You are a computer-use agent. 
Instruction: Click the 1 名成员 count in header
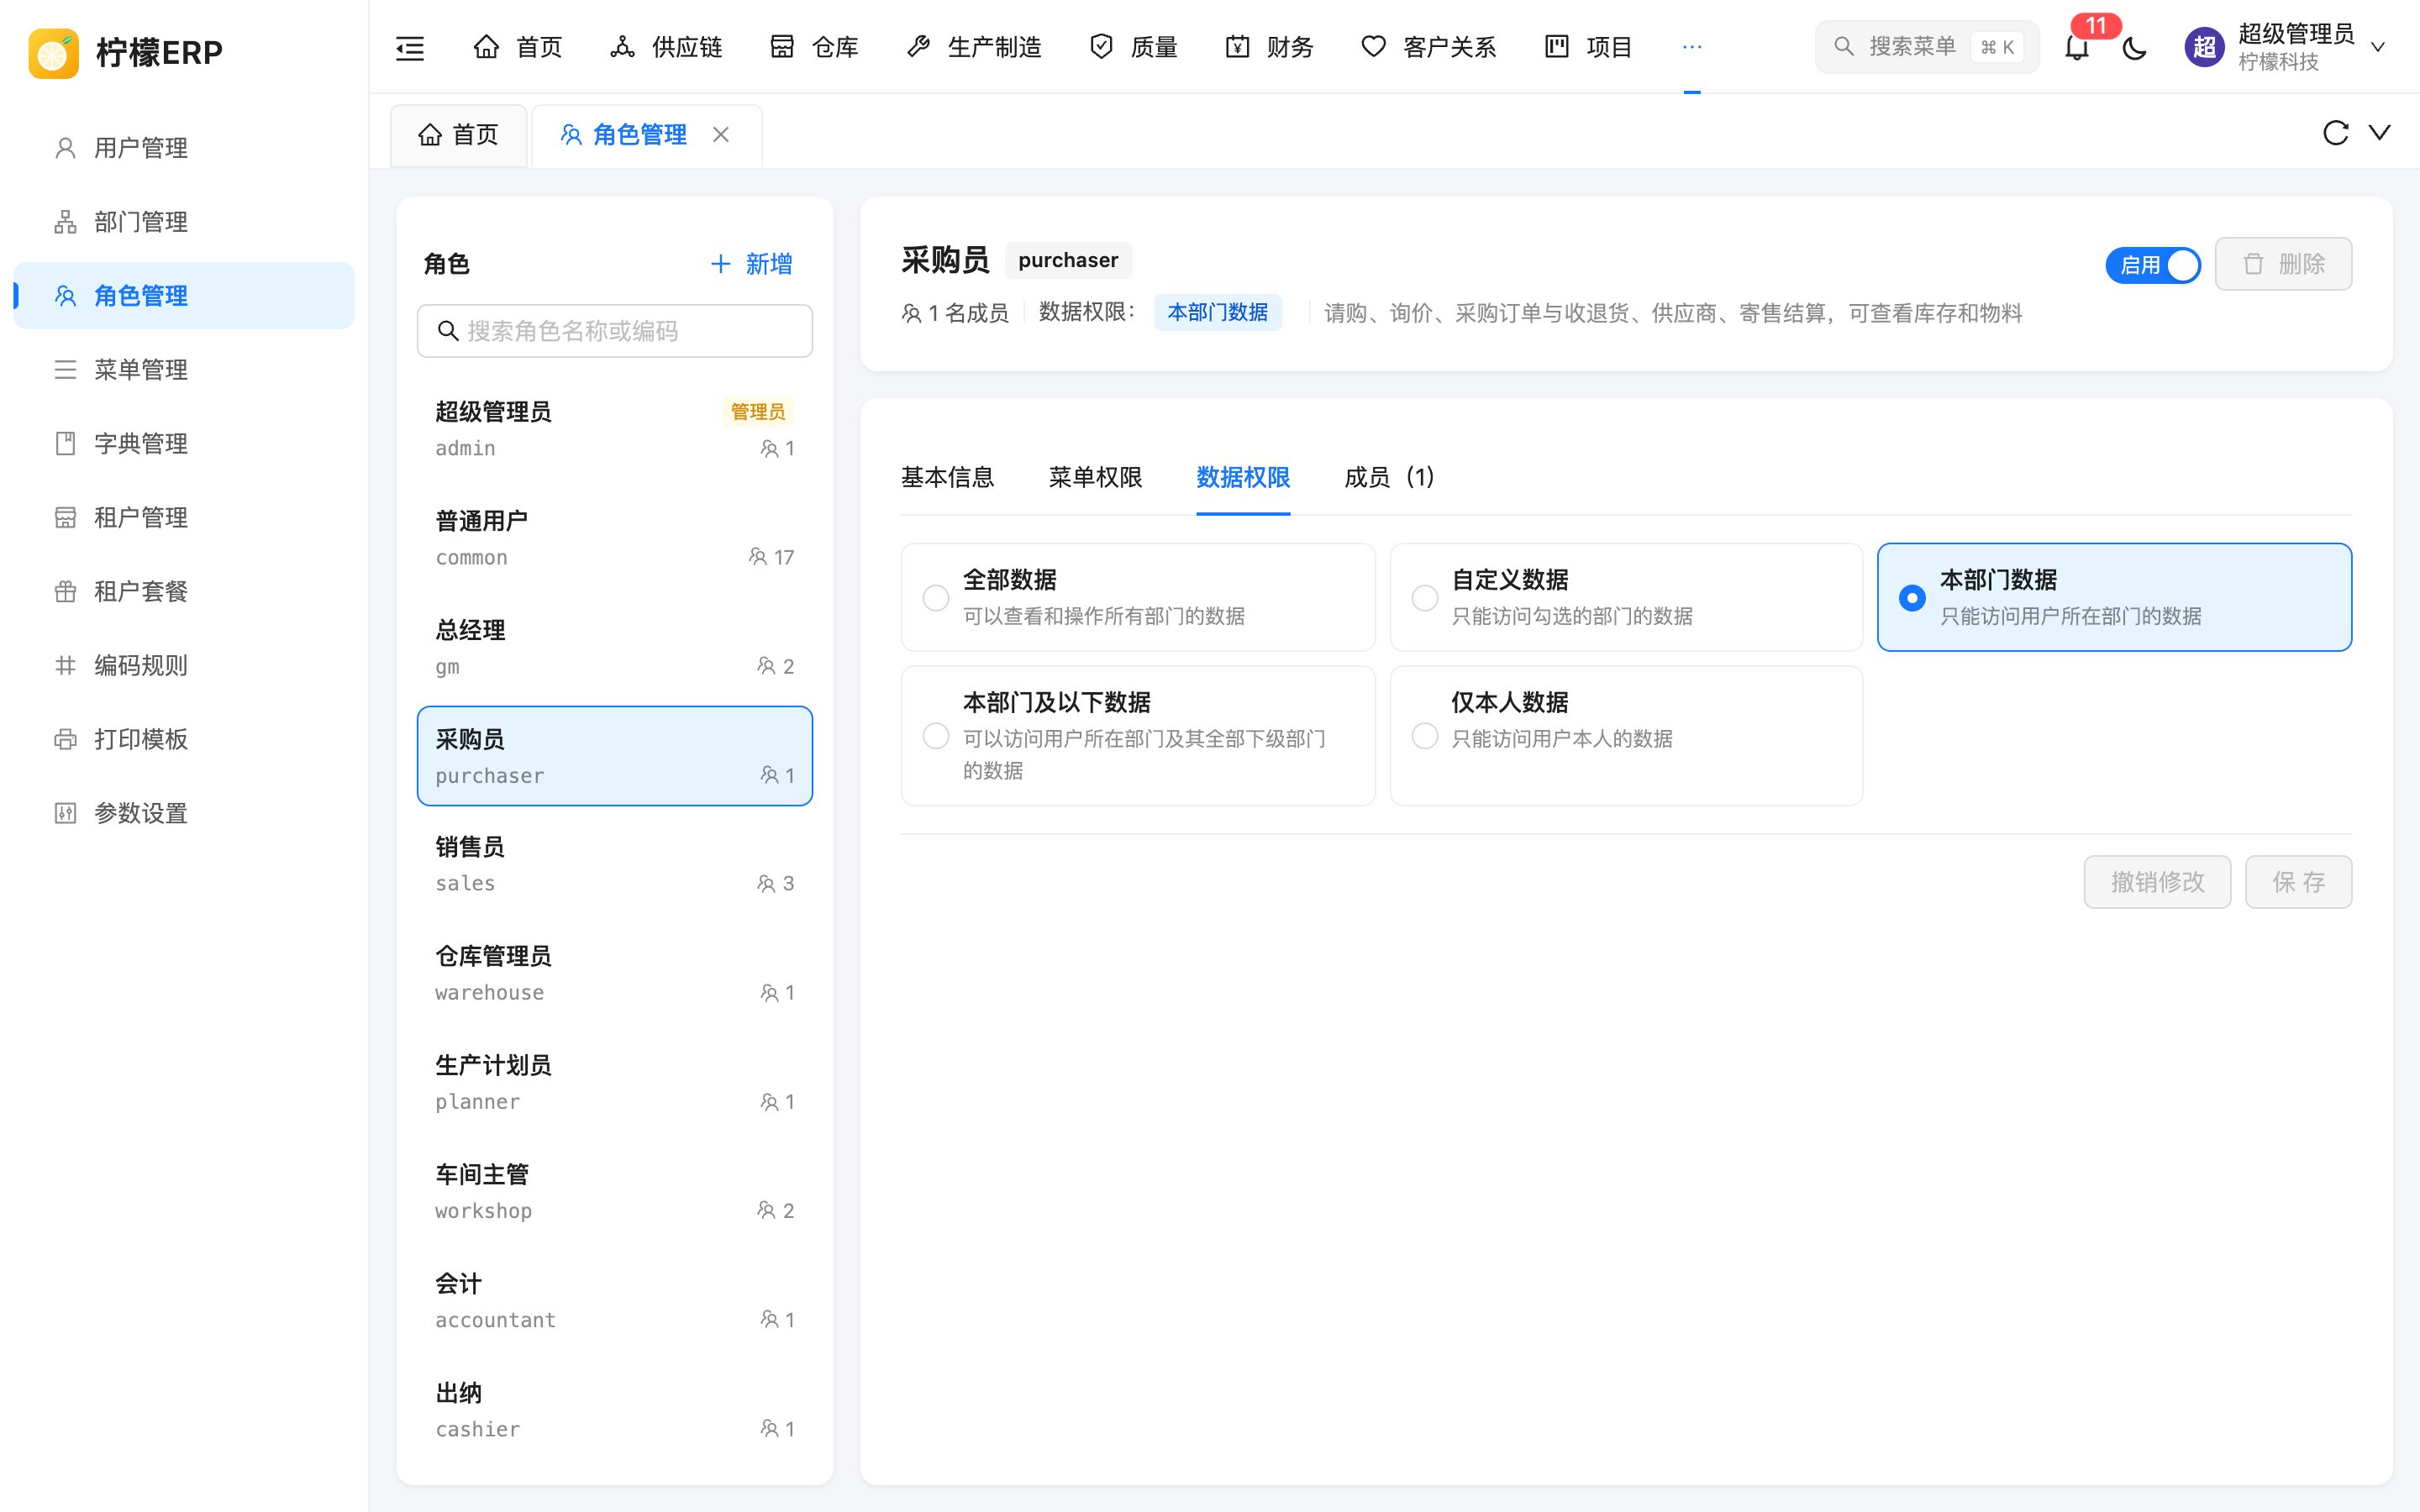[x=955, y=313]
